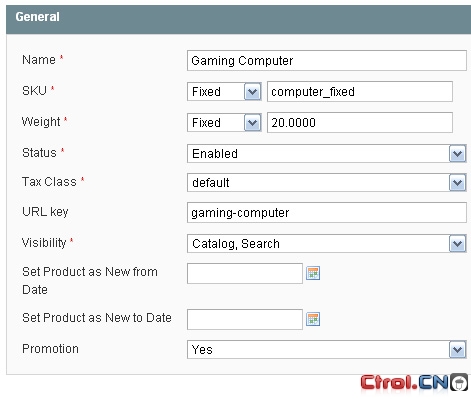Click the SKU field containing computer_fixed
471x399 pixels.
pos(360,92)
